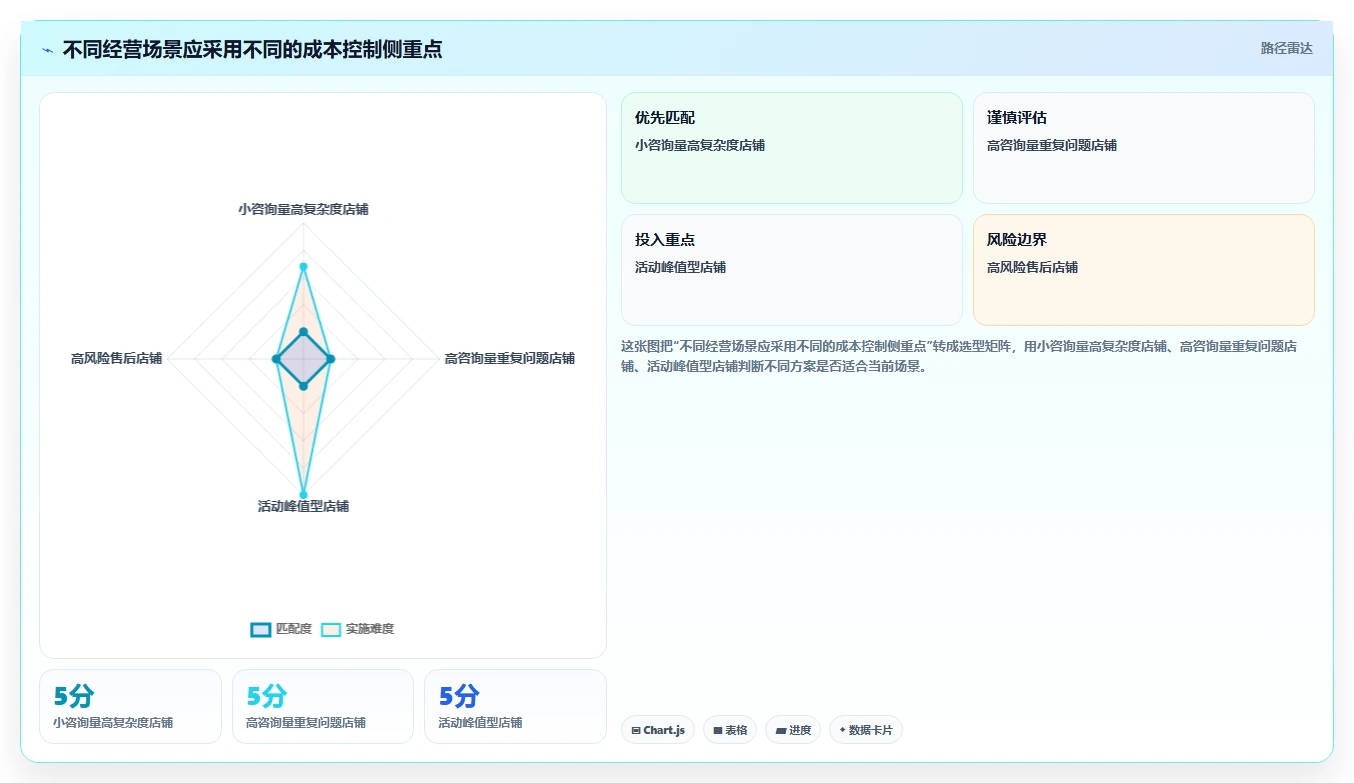Click the 匹配度 data point on the top axis
The width and height of the screenshot is (1354, 783).
coord(303,331)
